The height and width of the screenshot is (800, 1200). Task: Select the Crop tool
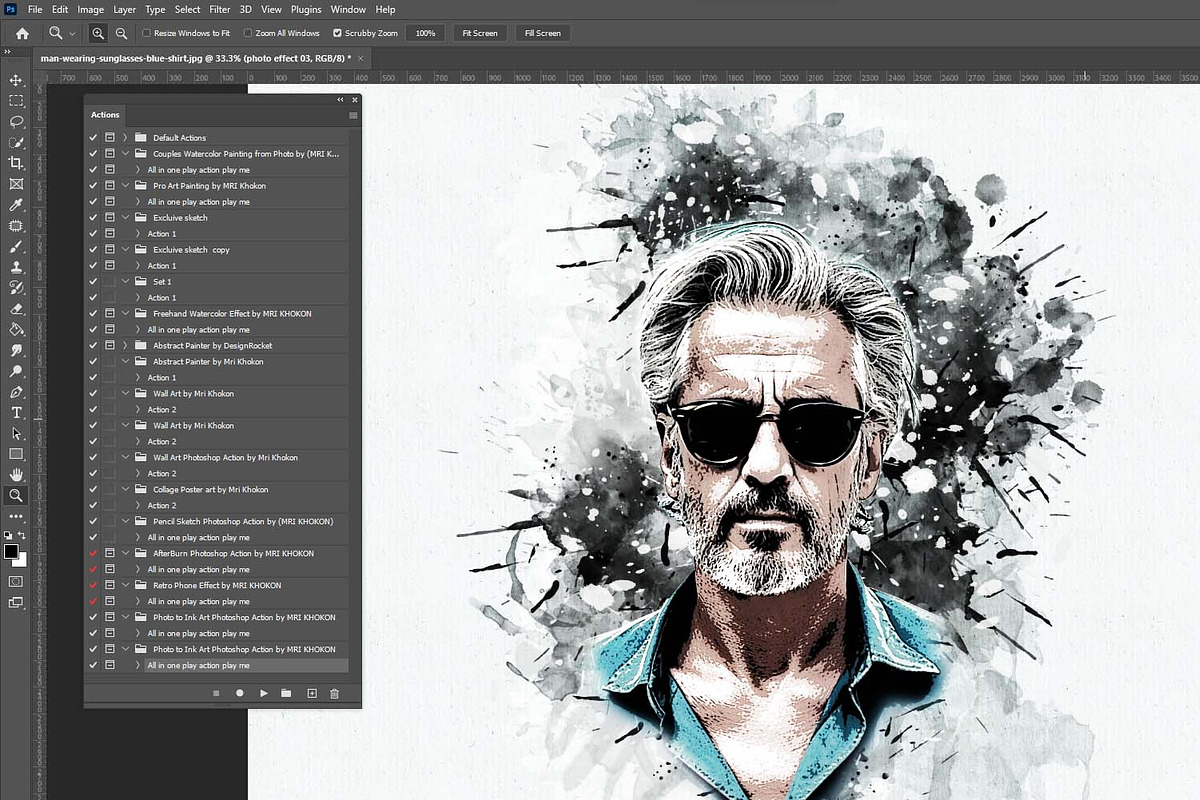(x=16, y=163)
